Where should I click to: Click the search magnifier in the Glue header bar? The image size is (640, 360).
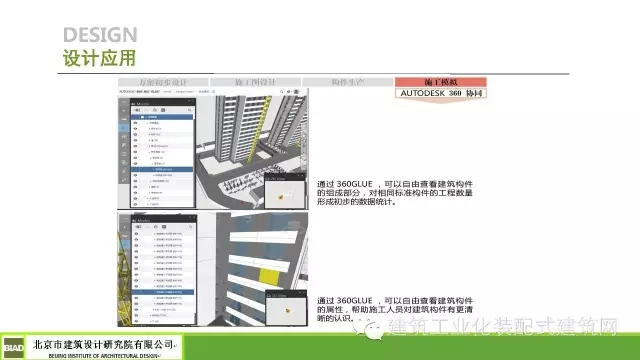coord(281,92)
